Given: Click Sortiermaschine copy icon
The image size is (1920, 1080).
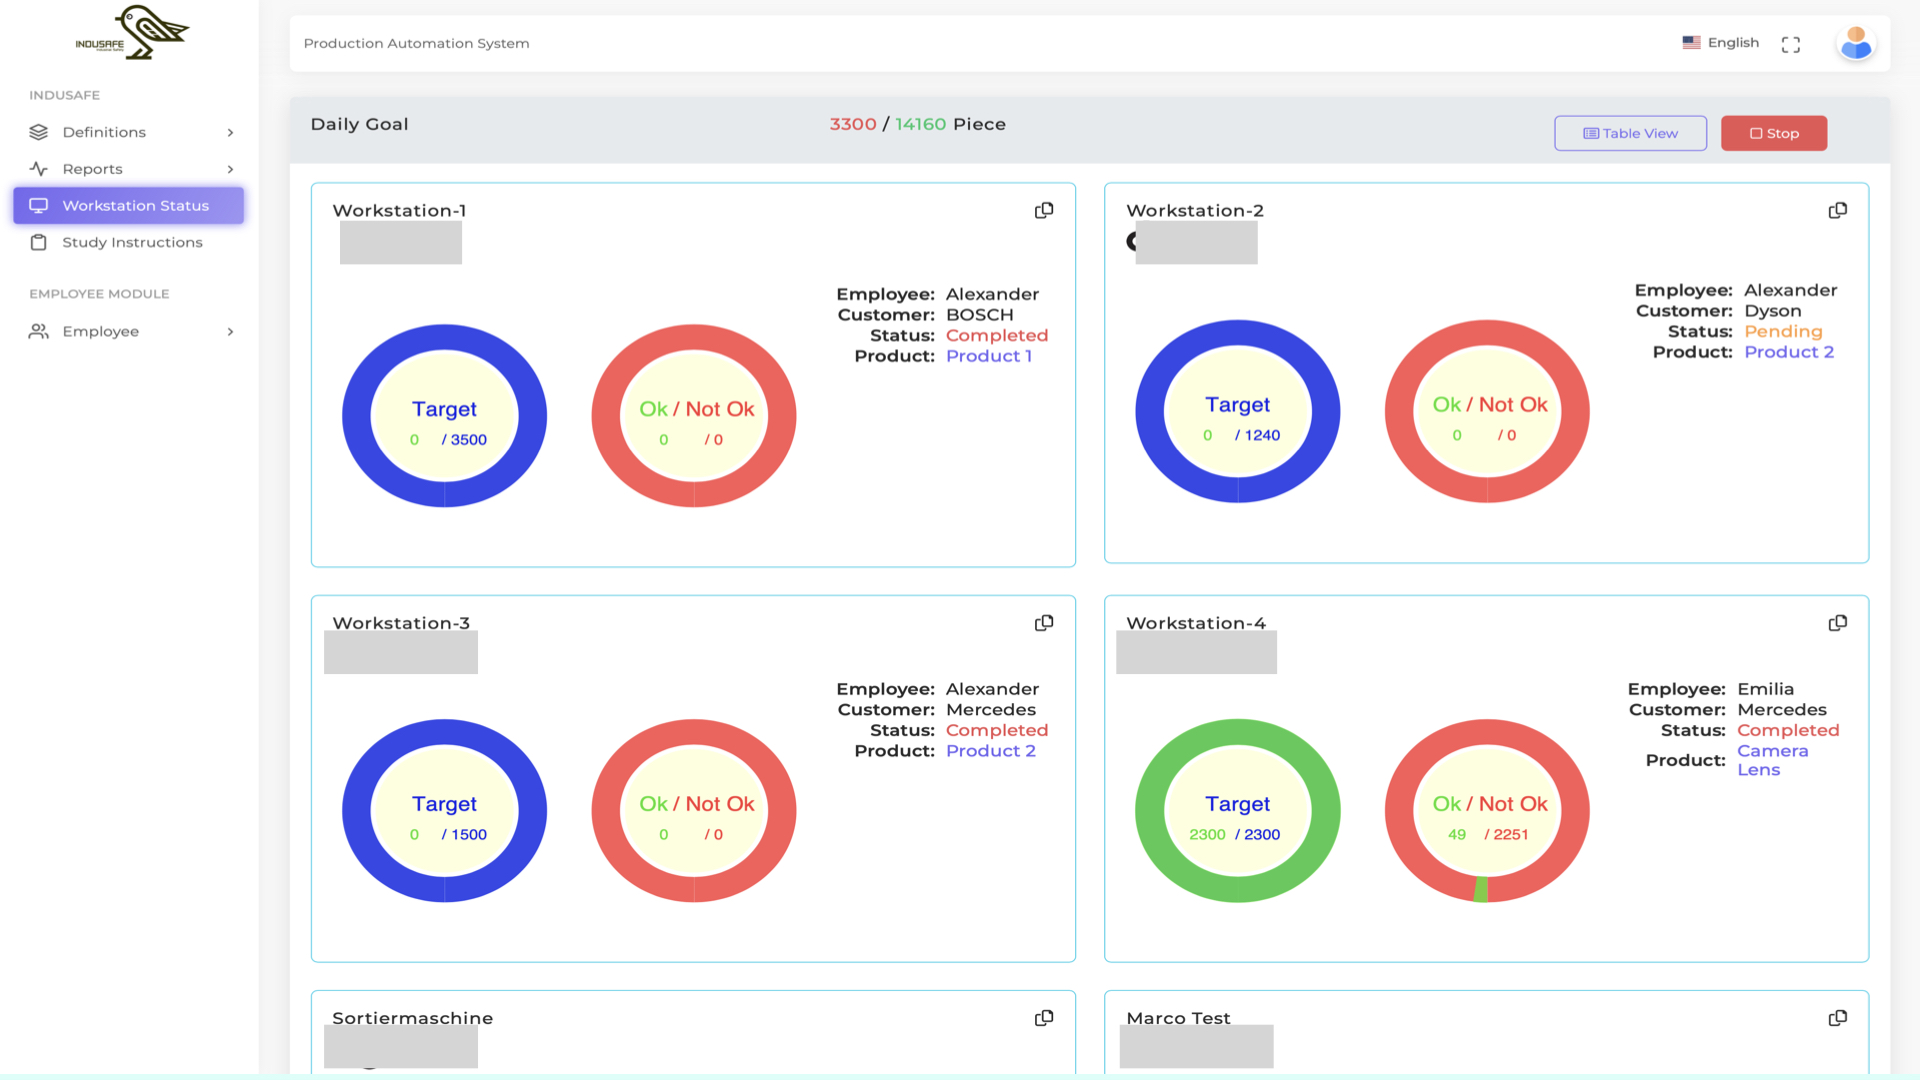Looking at the screenshot, I should click(1043, 1018).
